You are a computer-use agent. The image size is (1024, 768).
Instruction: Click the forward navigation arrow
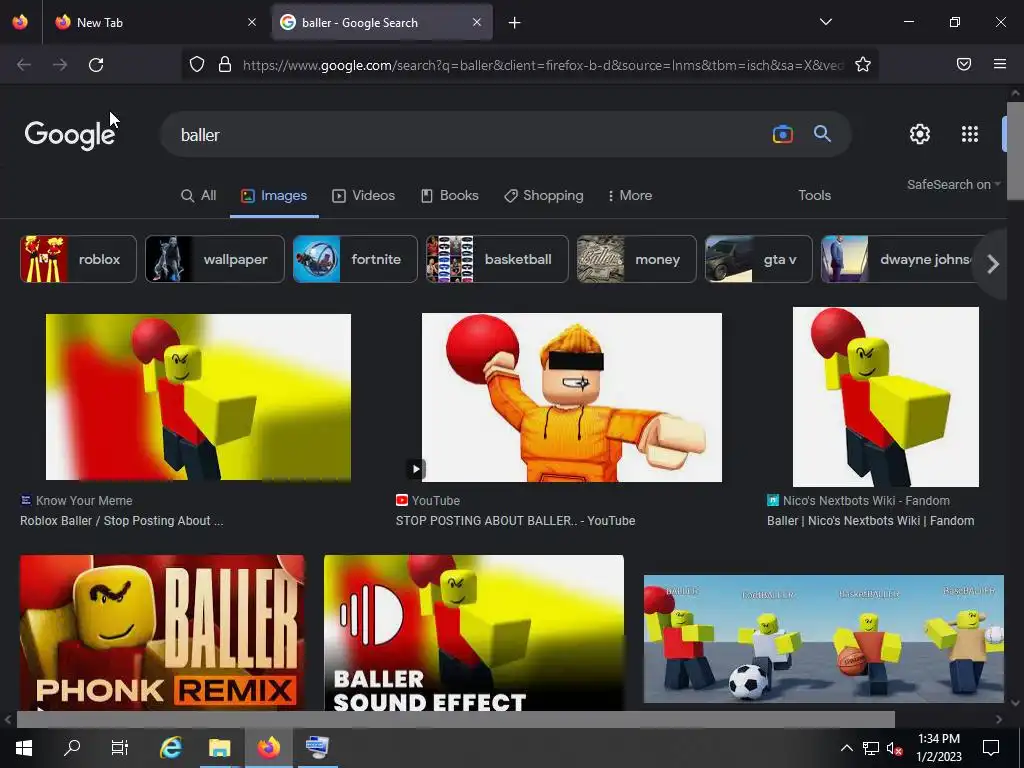[60, 65]
